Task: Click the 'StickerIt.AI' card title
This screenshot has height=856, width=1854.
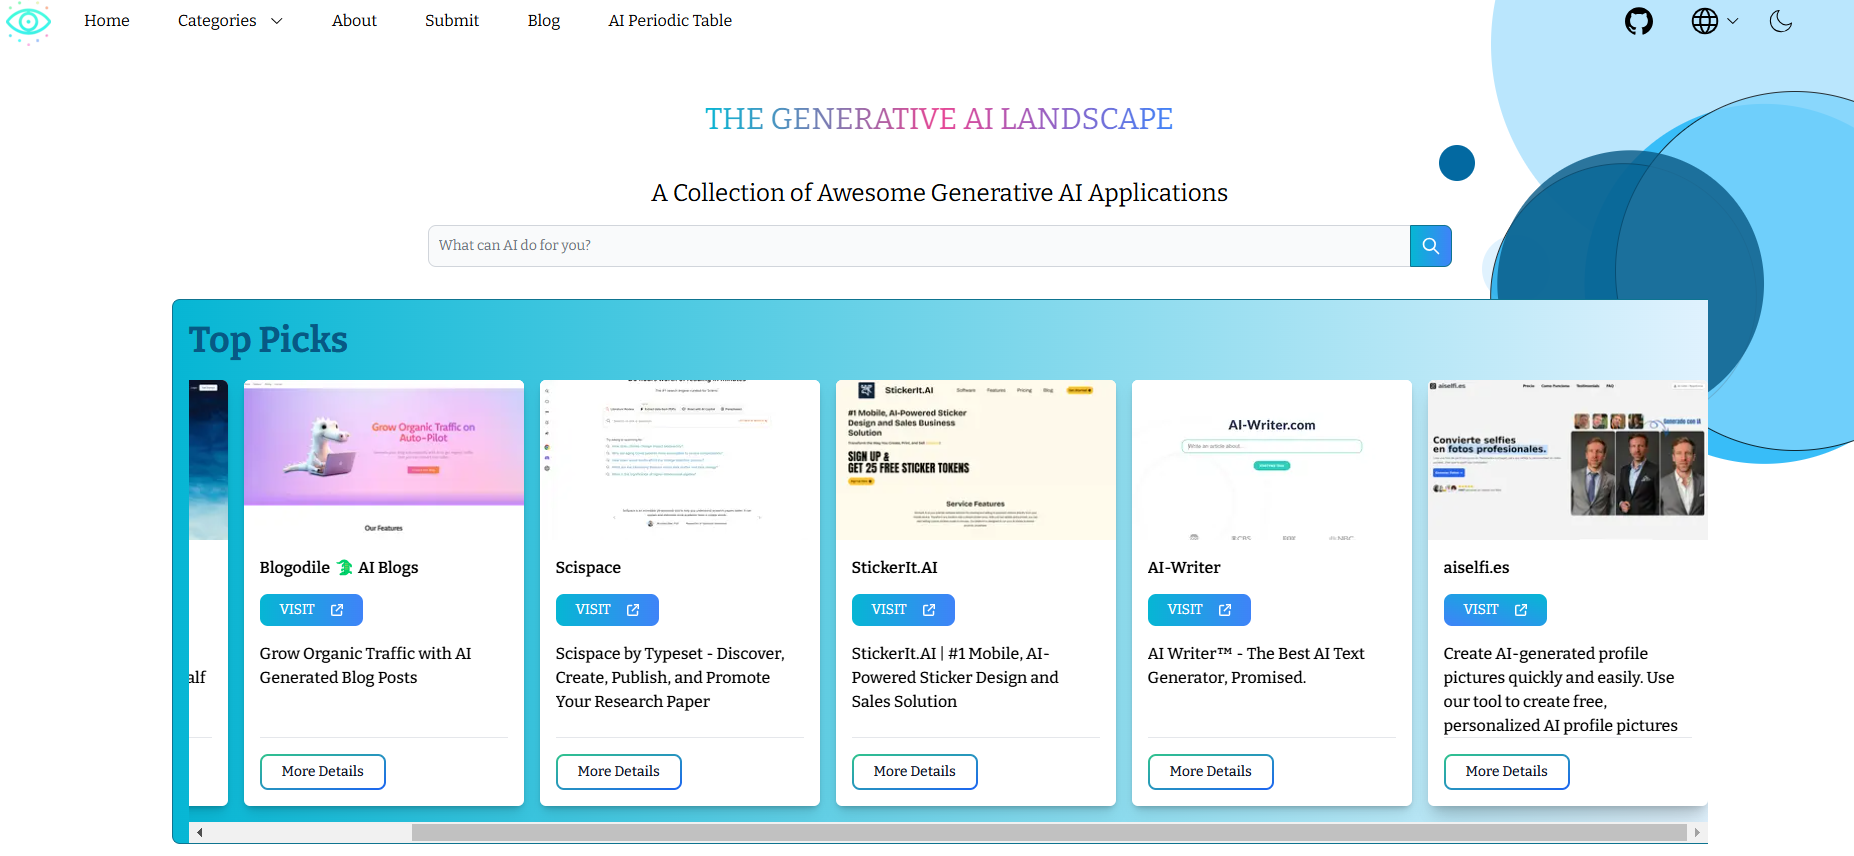Action: pyautogui.click(x=895, y=568)
